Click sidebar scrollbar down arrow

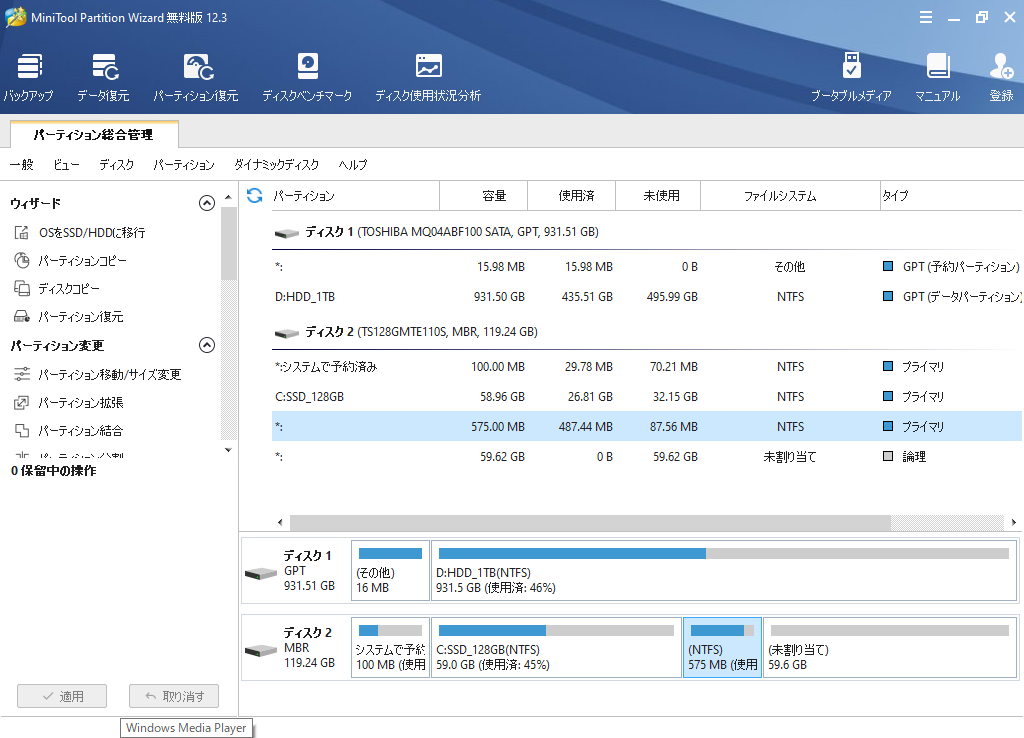[x=228, y=449]
